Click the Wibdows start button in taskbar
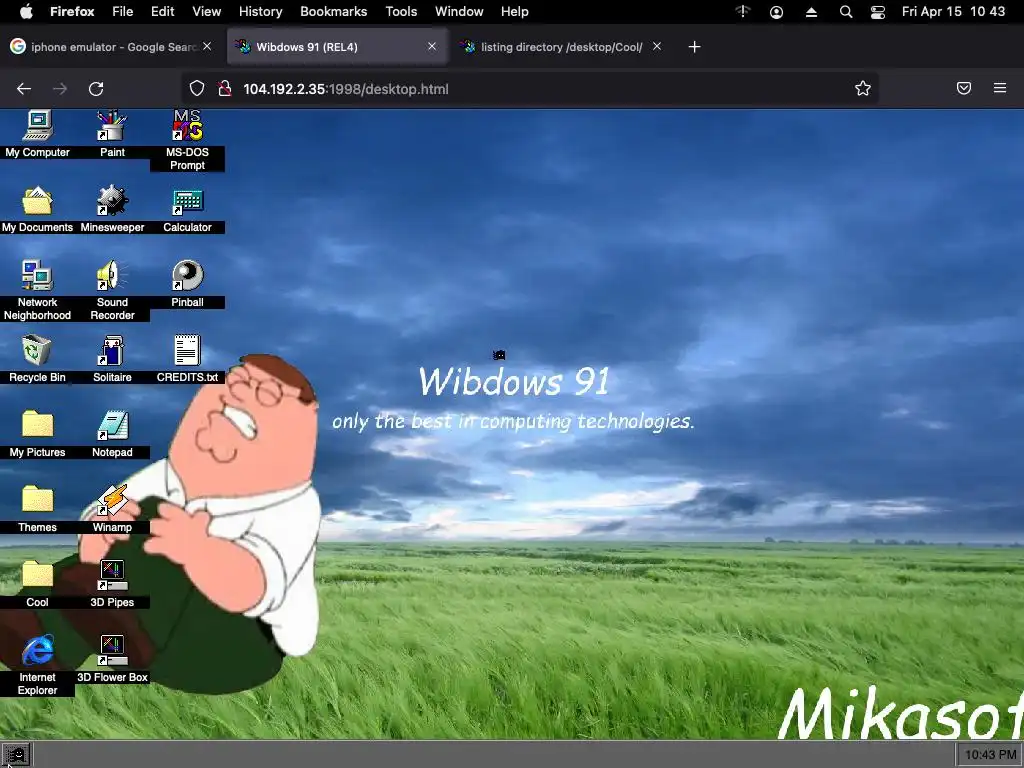Image resolution: width=1024 pixels, height=768 pixels. 16,756
